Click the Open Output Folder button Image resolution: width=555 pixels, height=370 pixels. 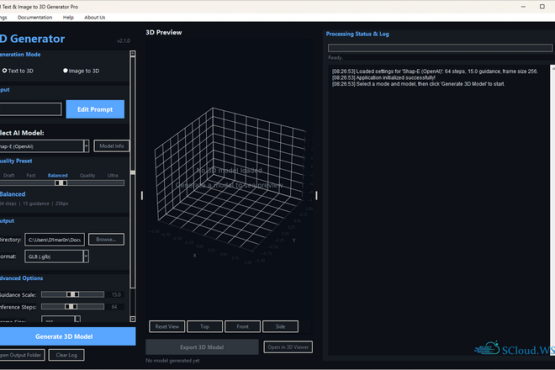point(22,355)
